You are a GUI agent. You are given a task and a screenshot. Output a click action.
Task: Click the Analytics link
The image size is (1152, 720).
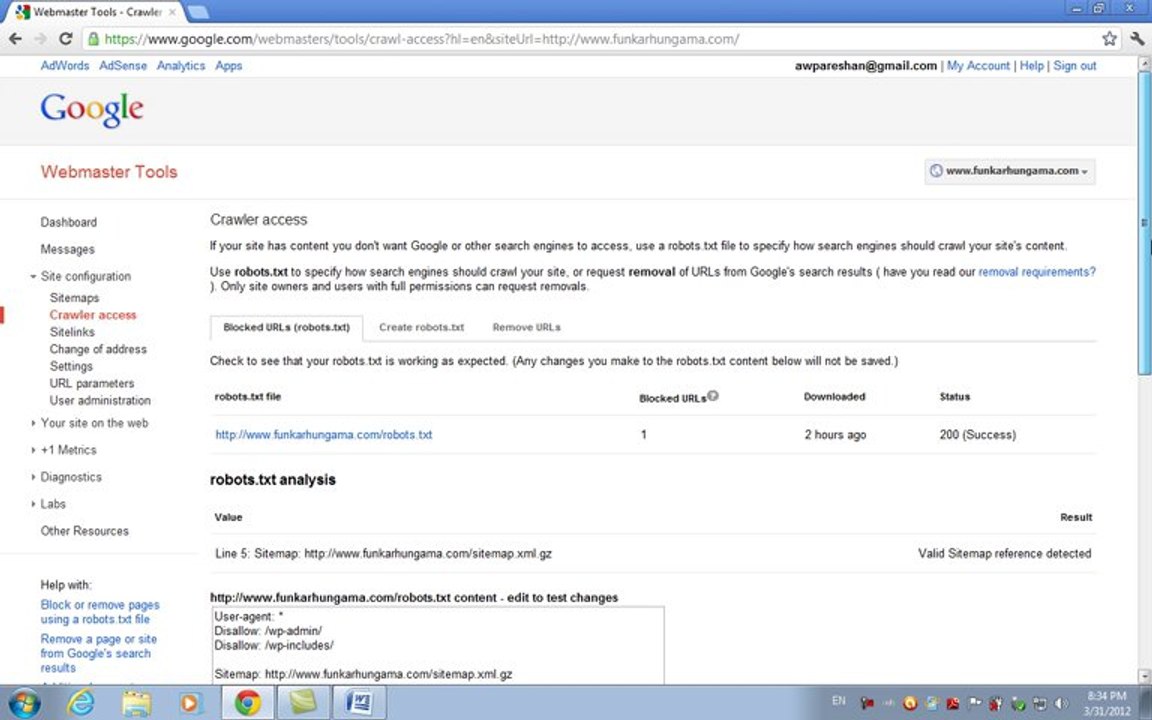[181, 65]
